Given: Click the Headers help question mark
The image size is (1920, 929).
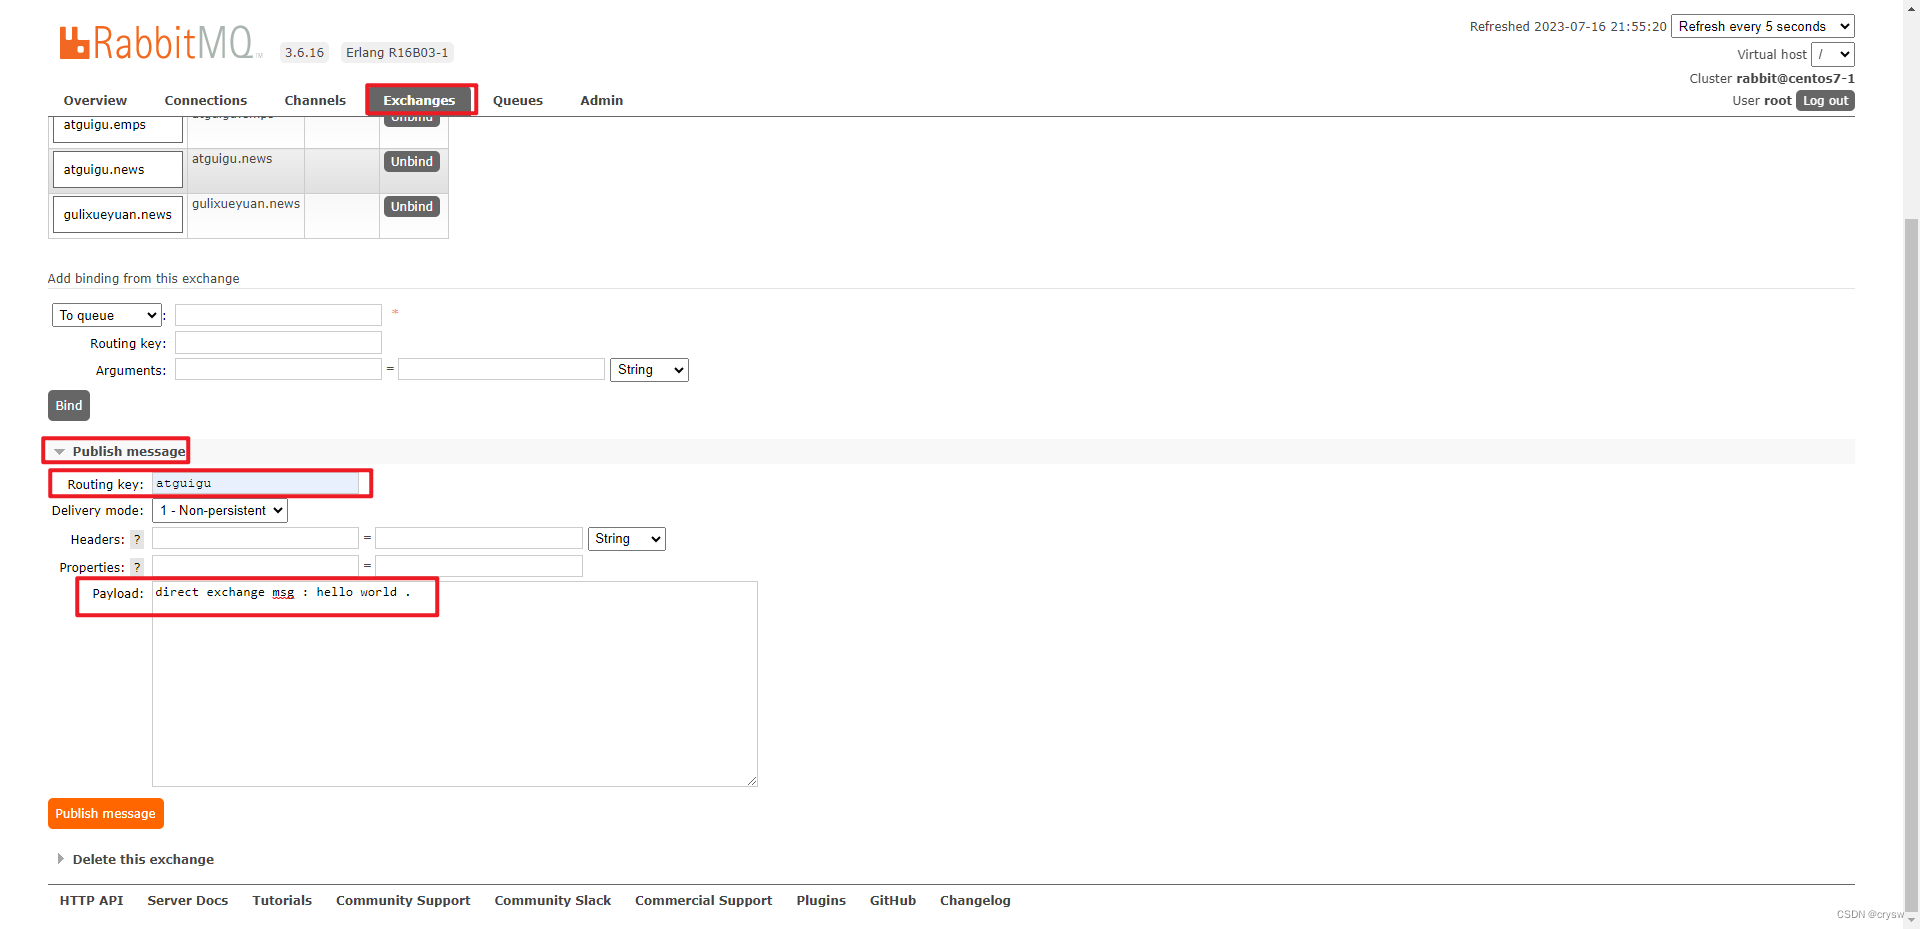Looking at the screenshot, I should click(137, 539).
